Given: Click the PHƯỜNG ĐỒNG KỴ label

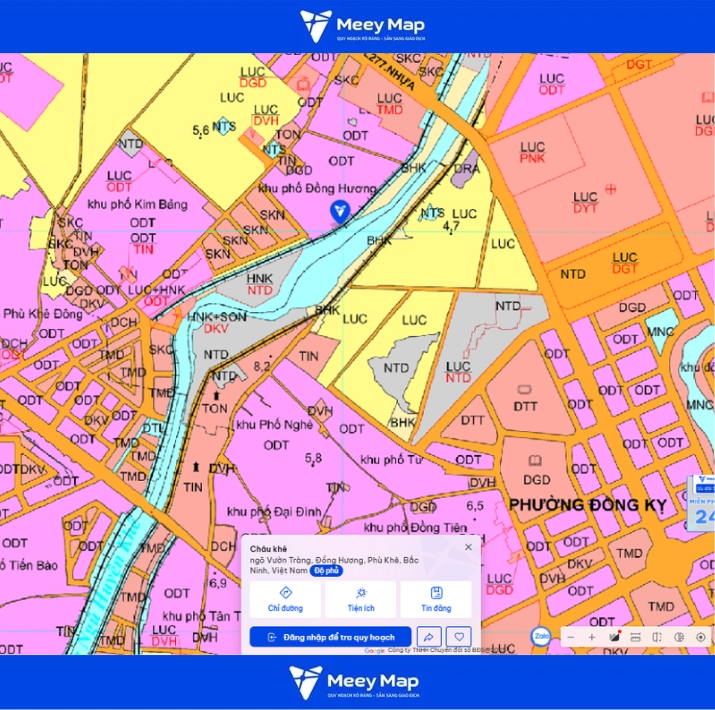Looking at the screenshot, I should 587,505.
